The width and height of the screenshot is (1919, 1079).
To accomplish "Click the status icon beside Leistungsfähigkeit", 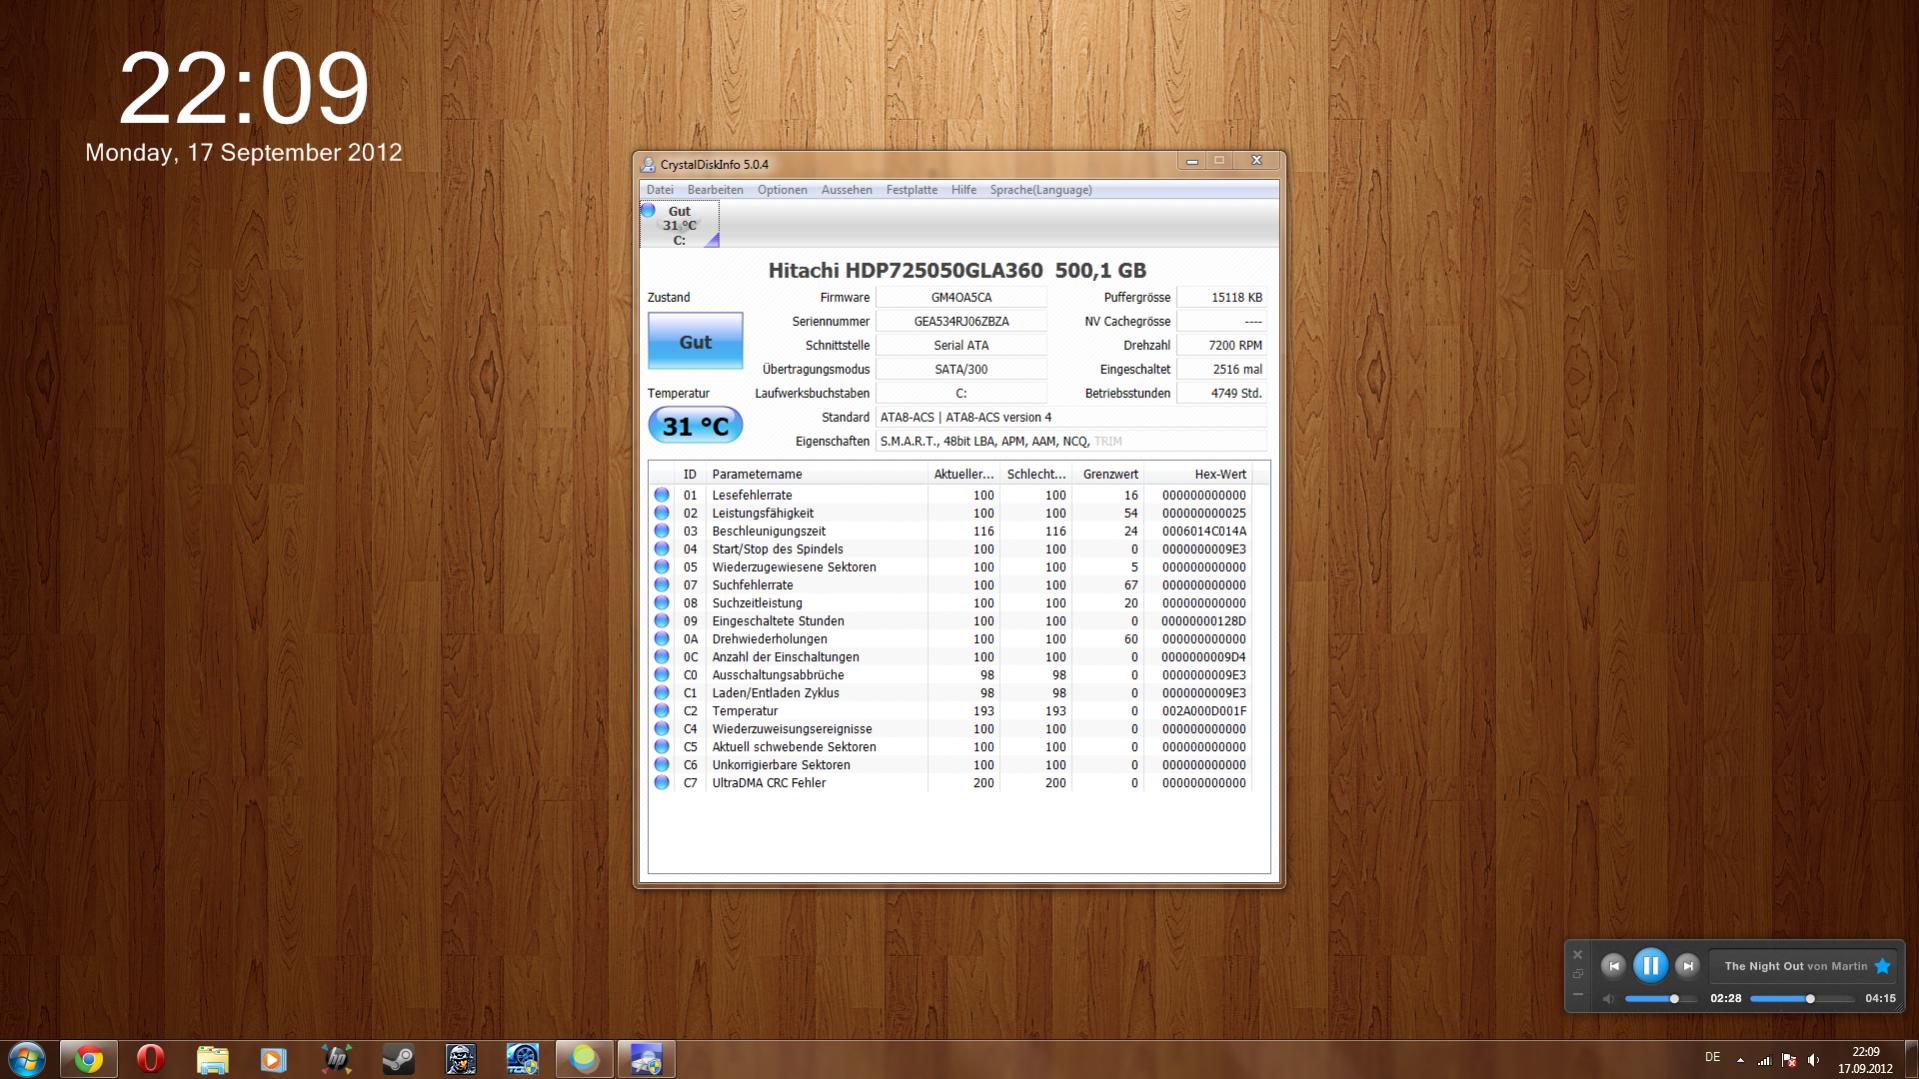I will coord(661,513).
